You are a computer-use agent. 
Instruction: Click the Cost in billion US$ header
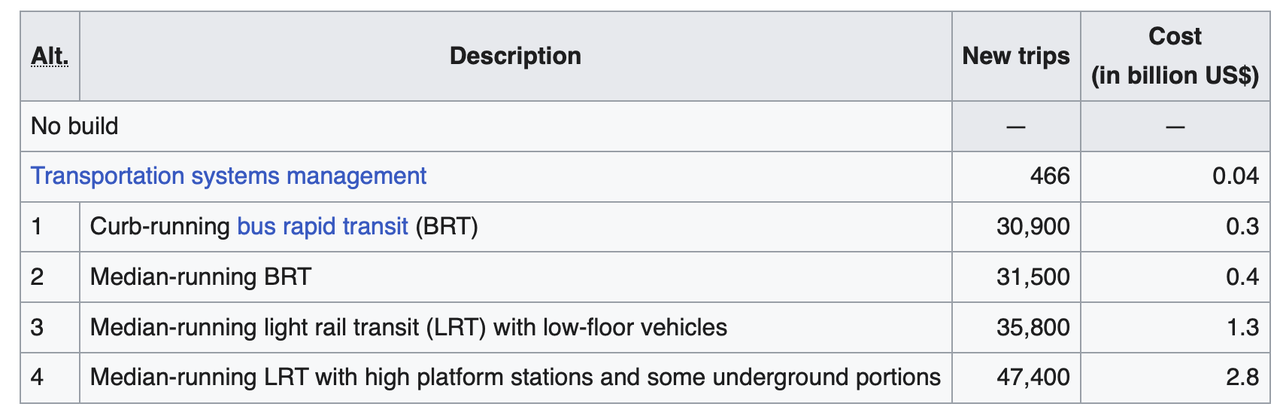[x=1174, y=56]
